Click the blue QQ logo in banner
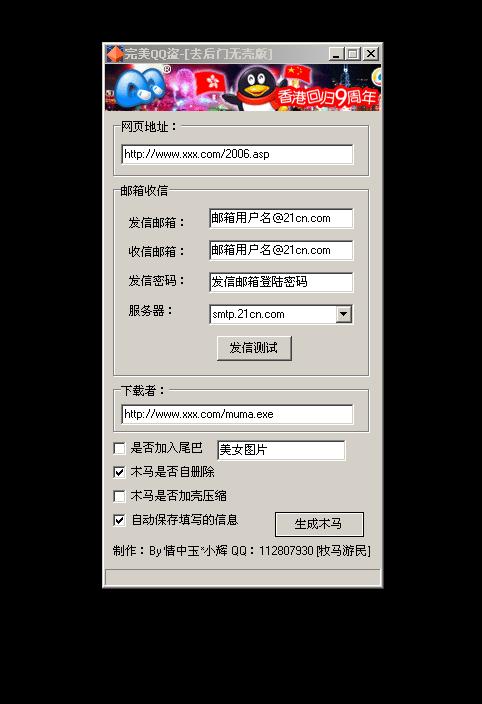The height and width of the screenshot is (704, 482). tap(141, 88)
